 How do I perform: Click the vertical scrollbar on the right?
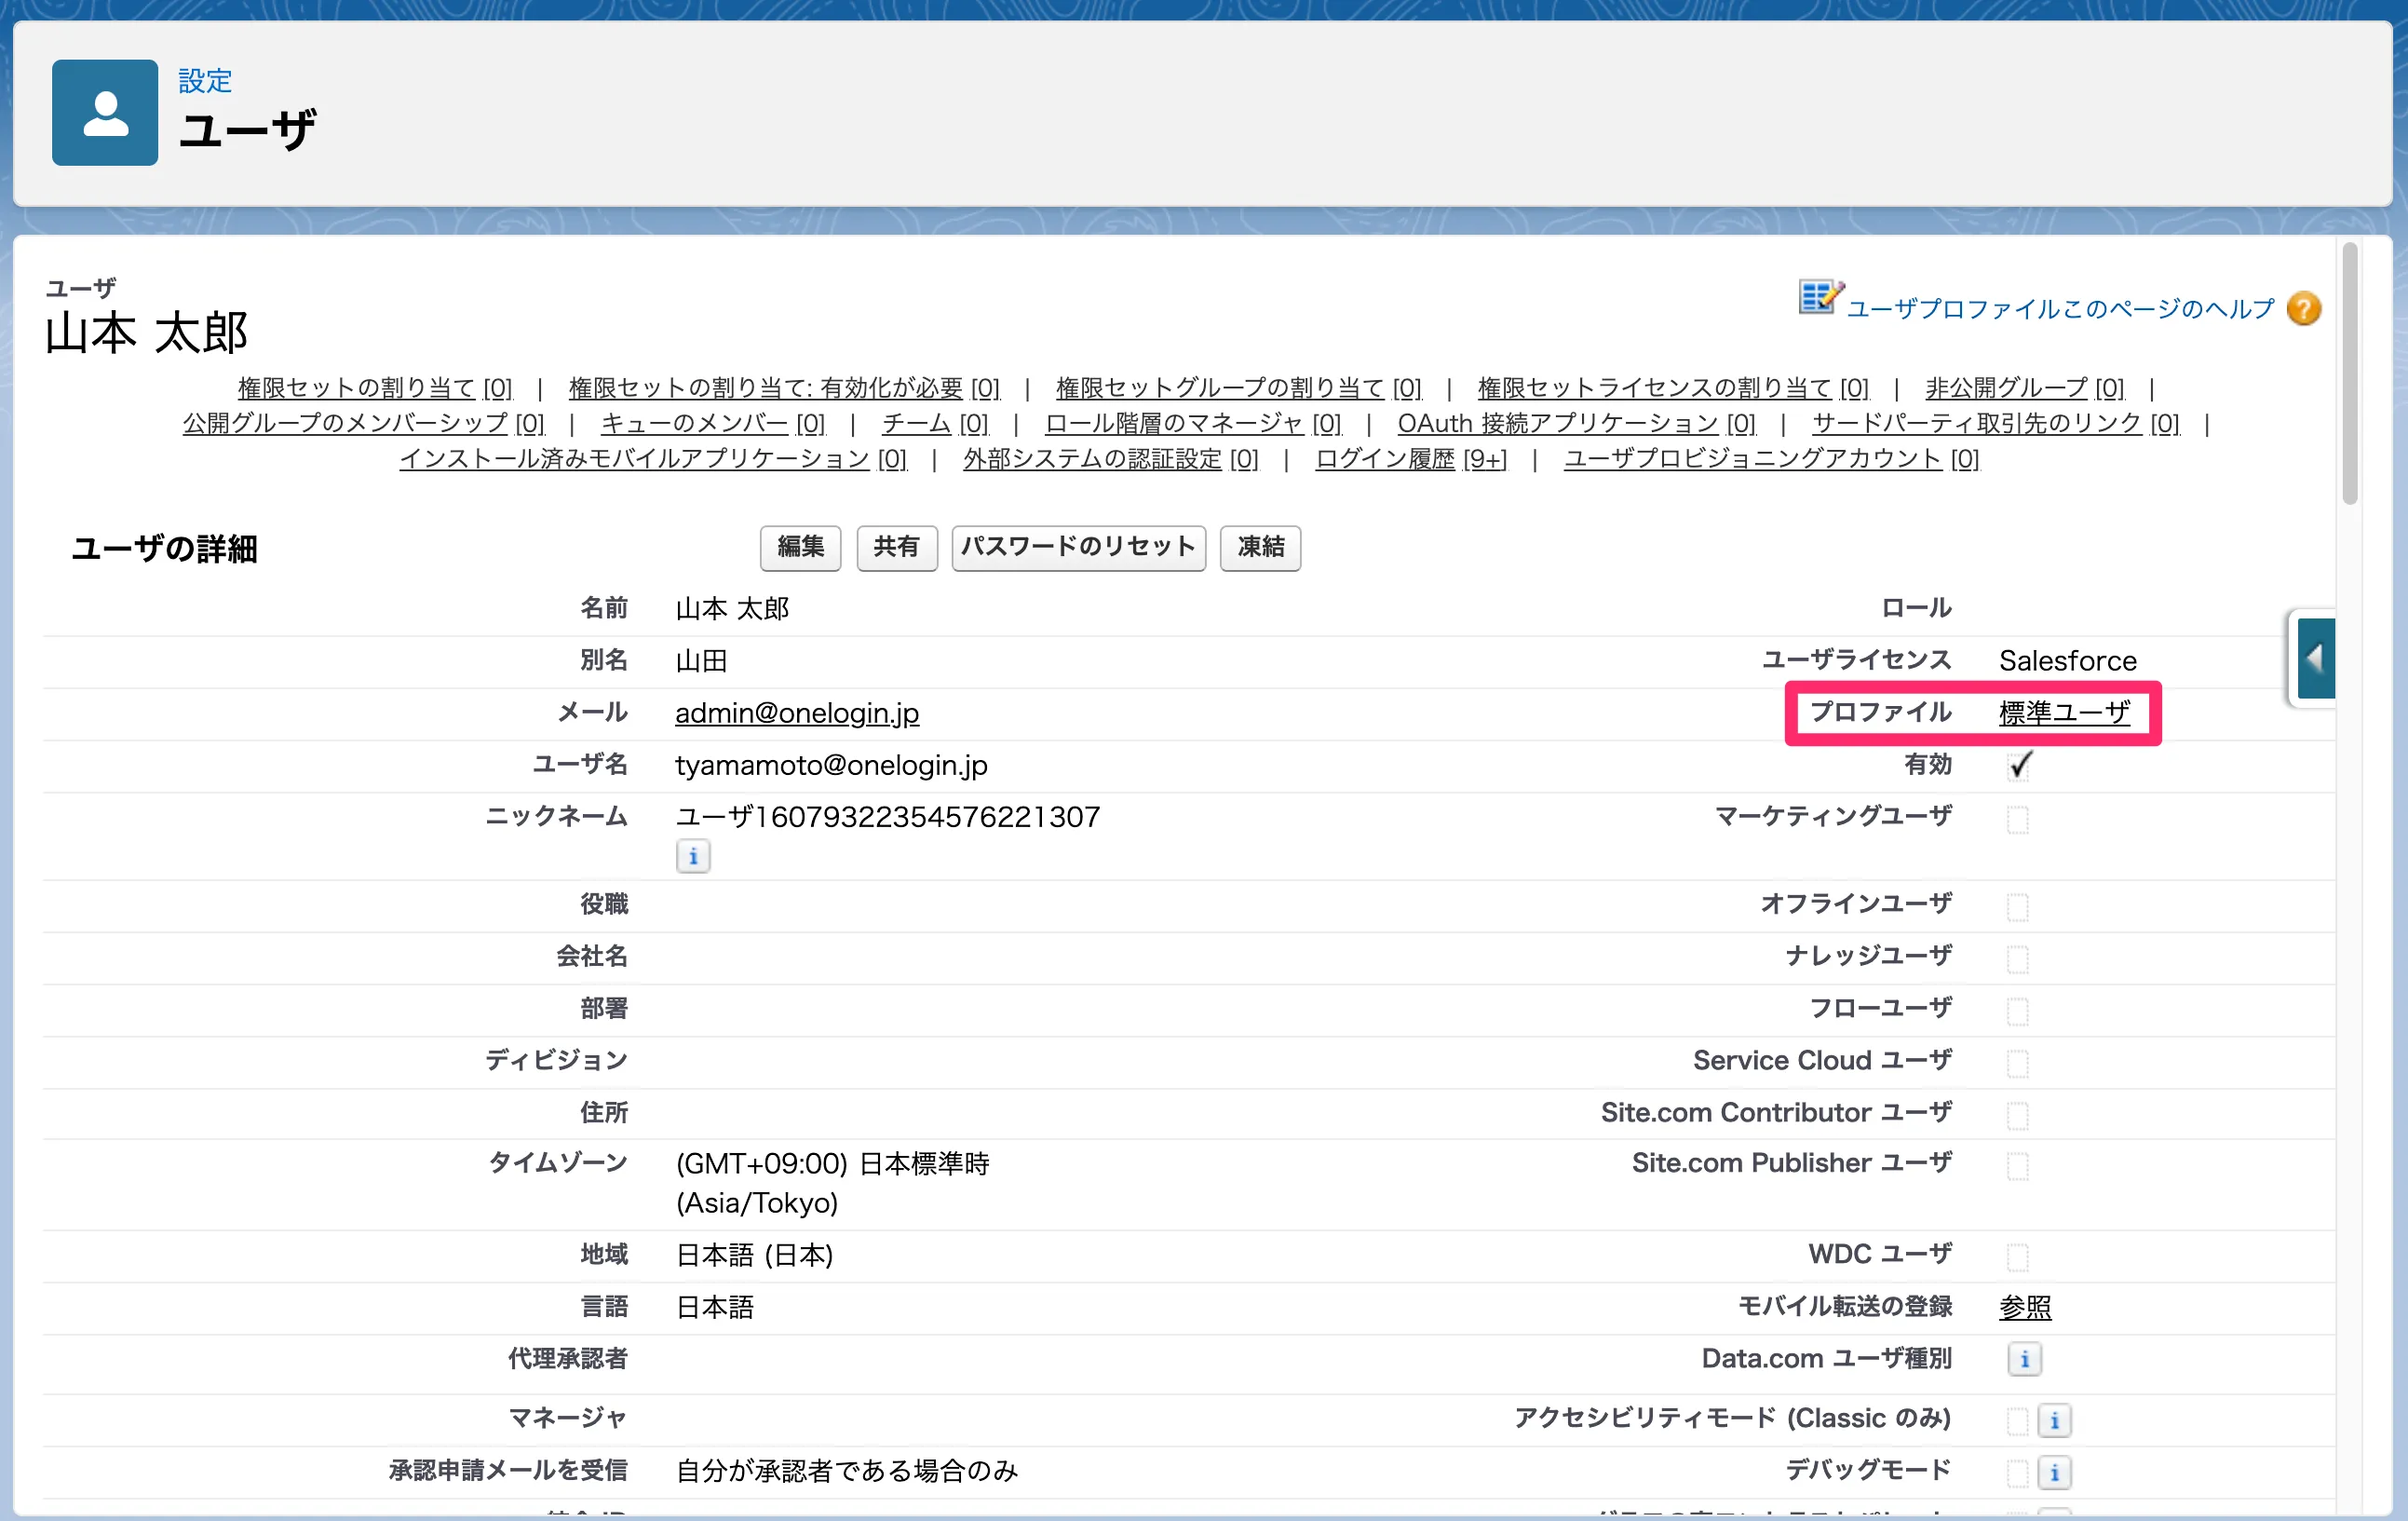pos(2350,375)
